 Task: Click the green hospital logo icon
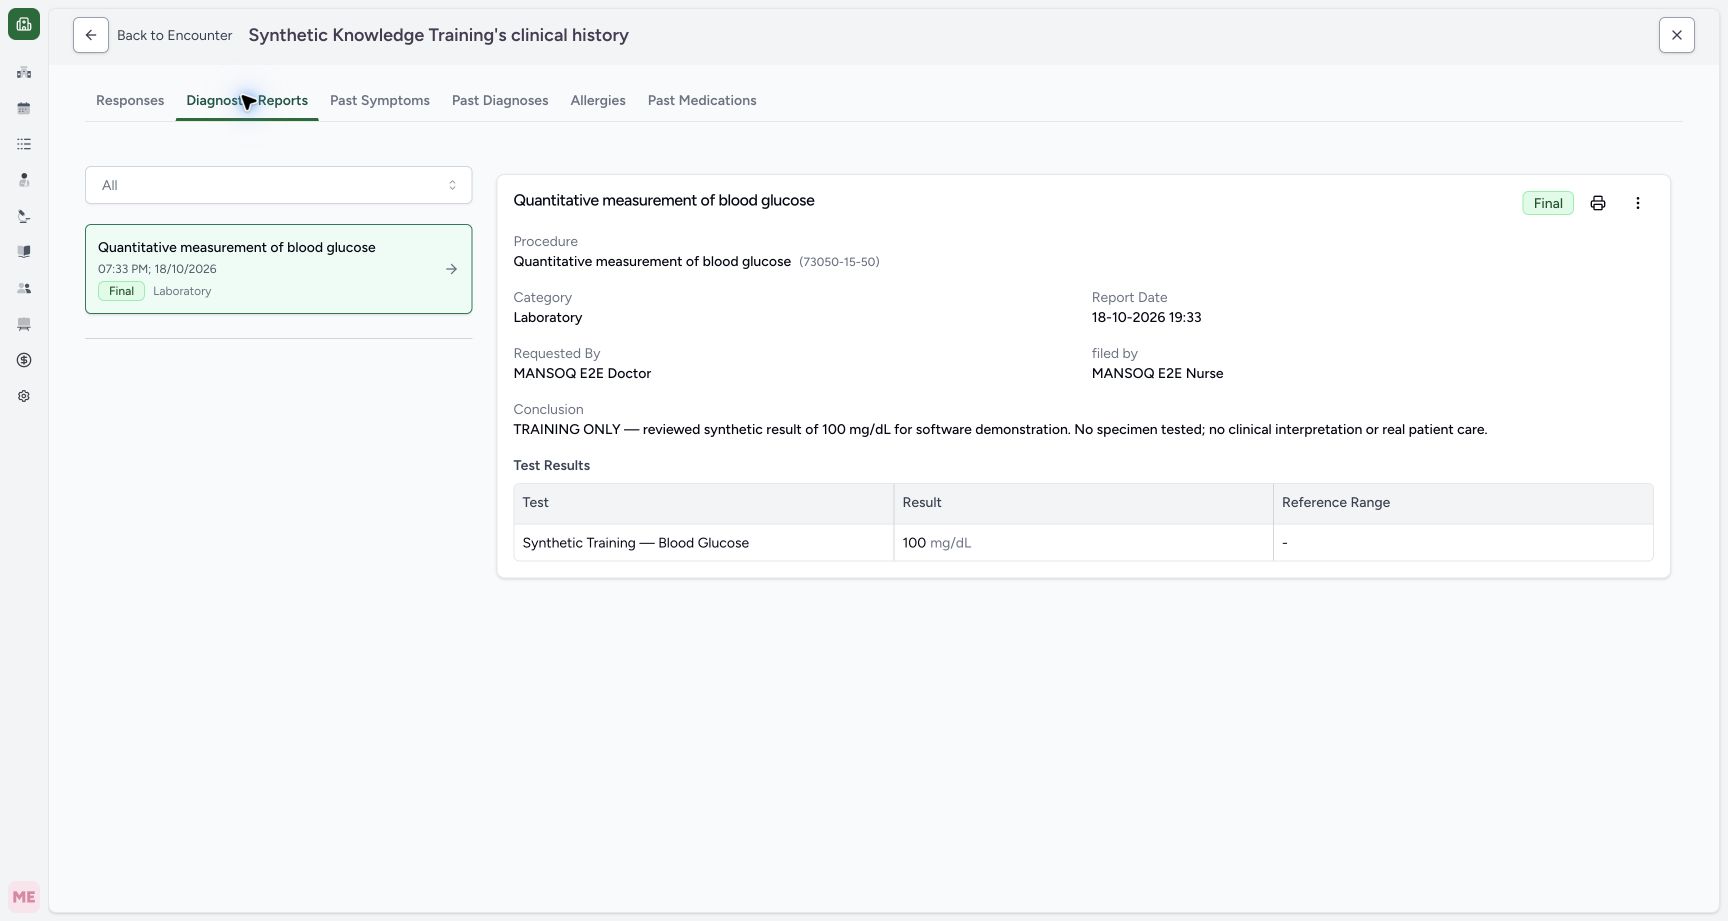click(x=24, y=24)
